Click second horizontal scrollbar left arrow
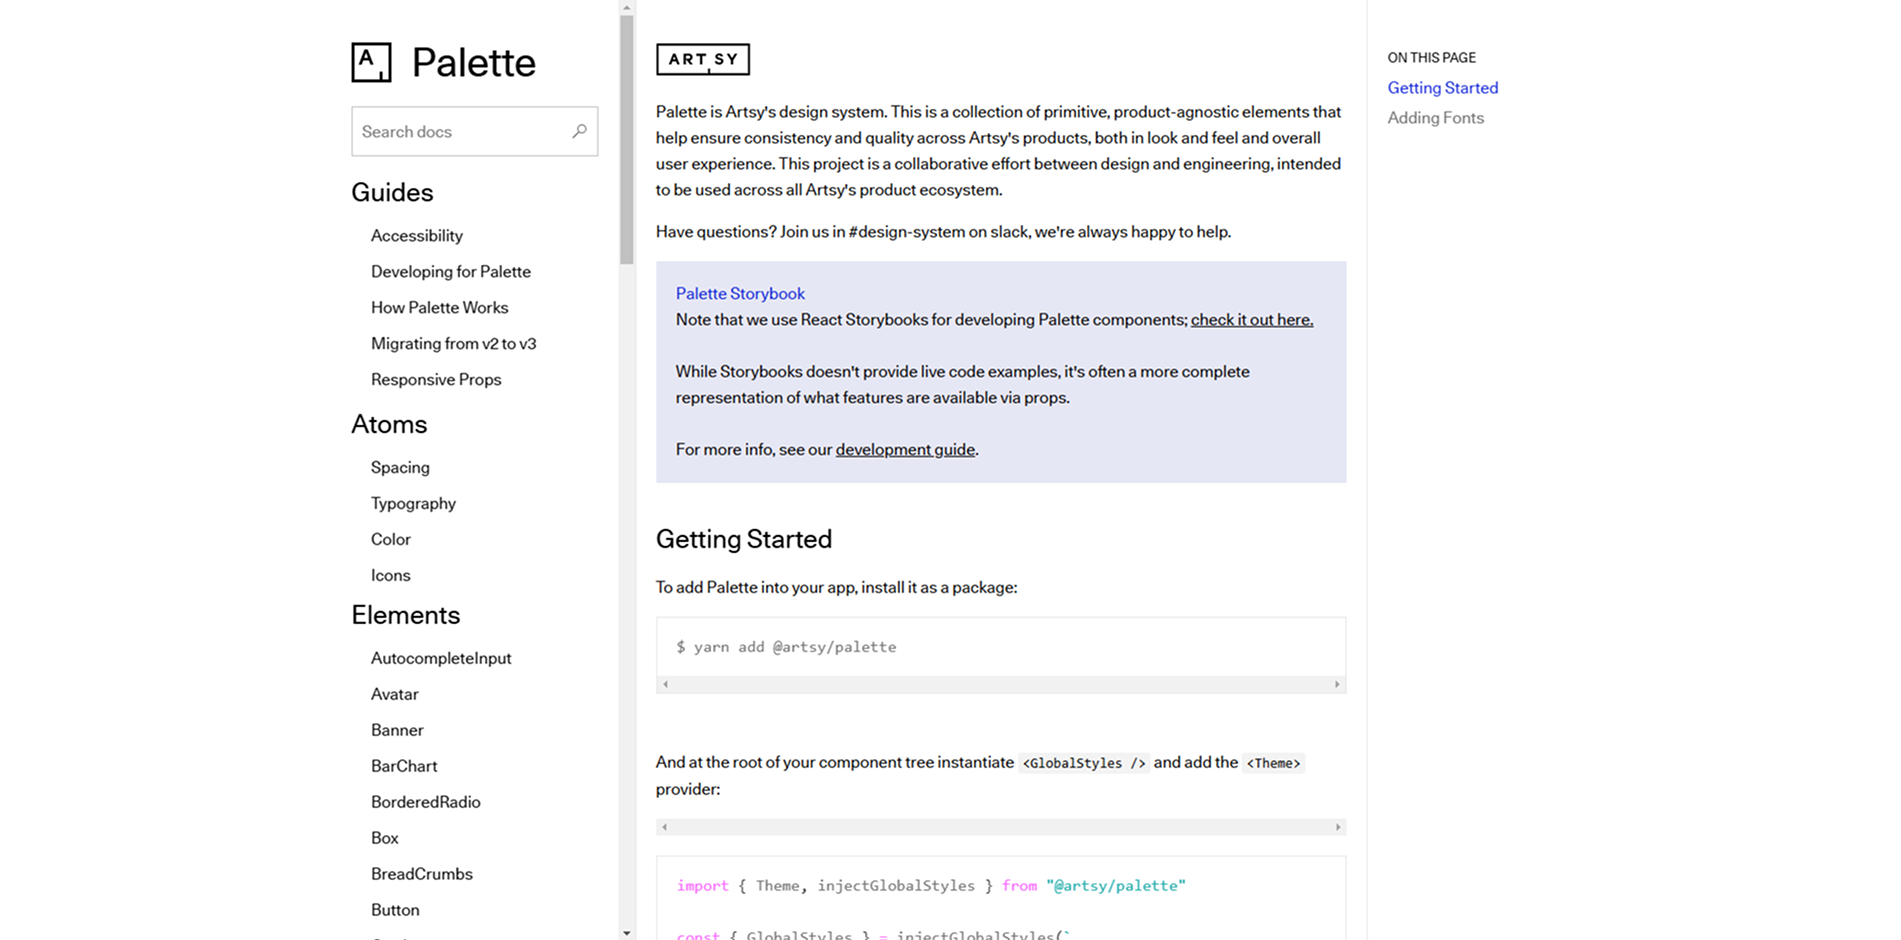Screen dimensions: 1901x940 (x=665, y=827)
